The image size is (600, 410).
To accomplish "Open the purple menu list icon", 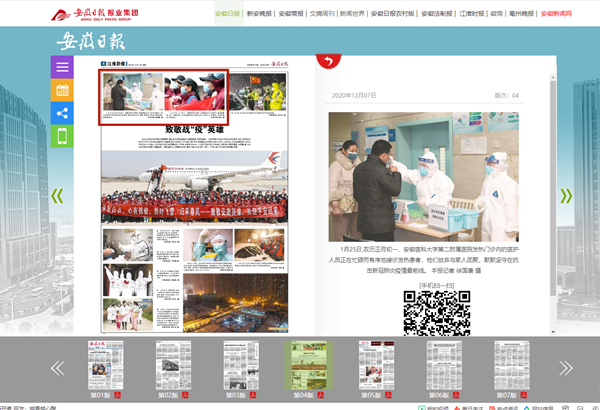I will click(62, 67).
